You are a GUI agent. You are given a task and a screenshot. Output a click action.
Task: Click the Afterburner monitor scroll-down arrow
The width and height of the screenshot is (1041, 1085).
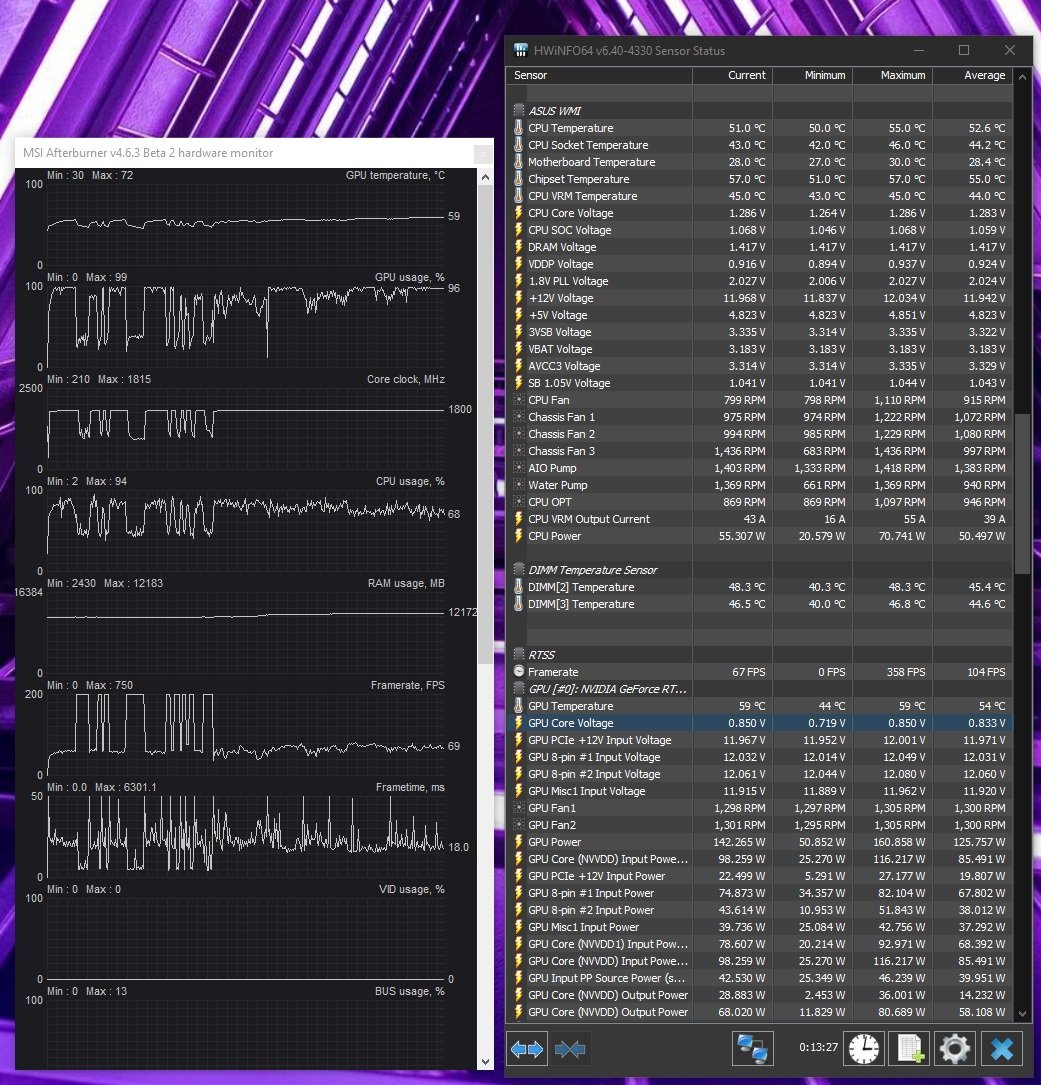(485, 1061)
